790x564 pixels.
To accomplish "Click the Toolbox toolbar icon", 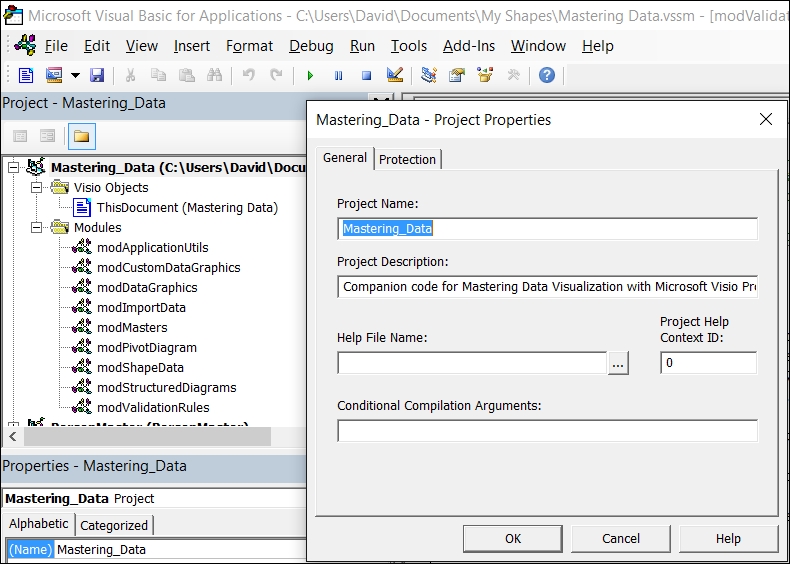I will [x=513, y=76].
